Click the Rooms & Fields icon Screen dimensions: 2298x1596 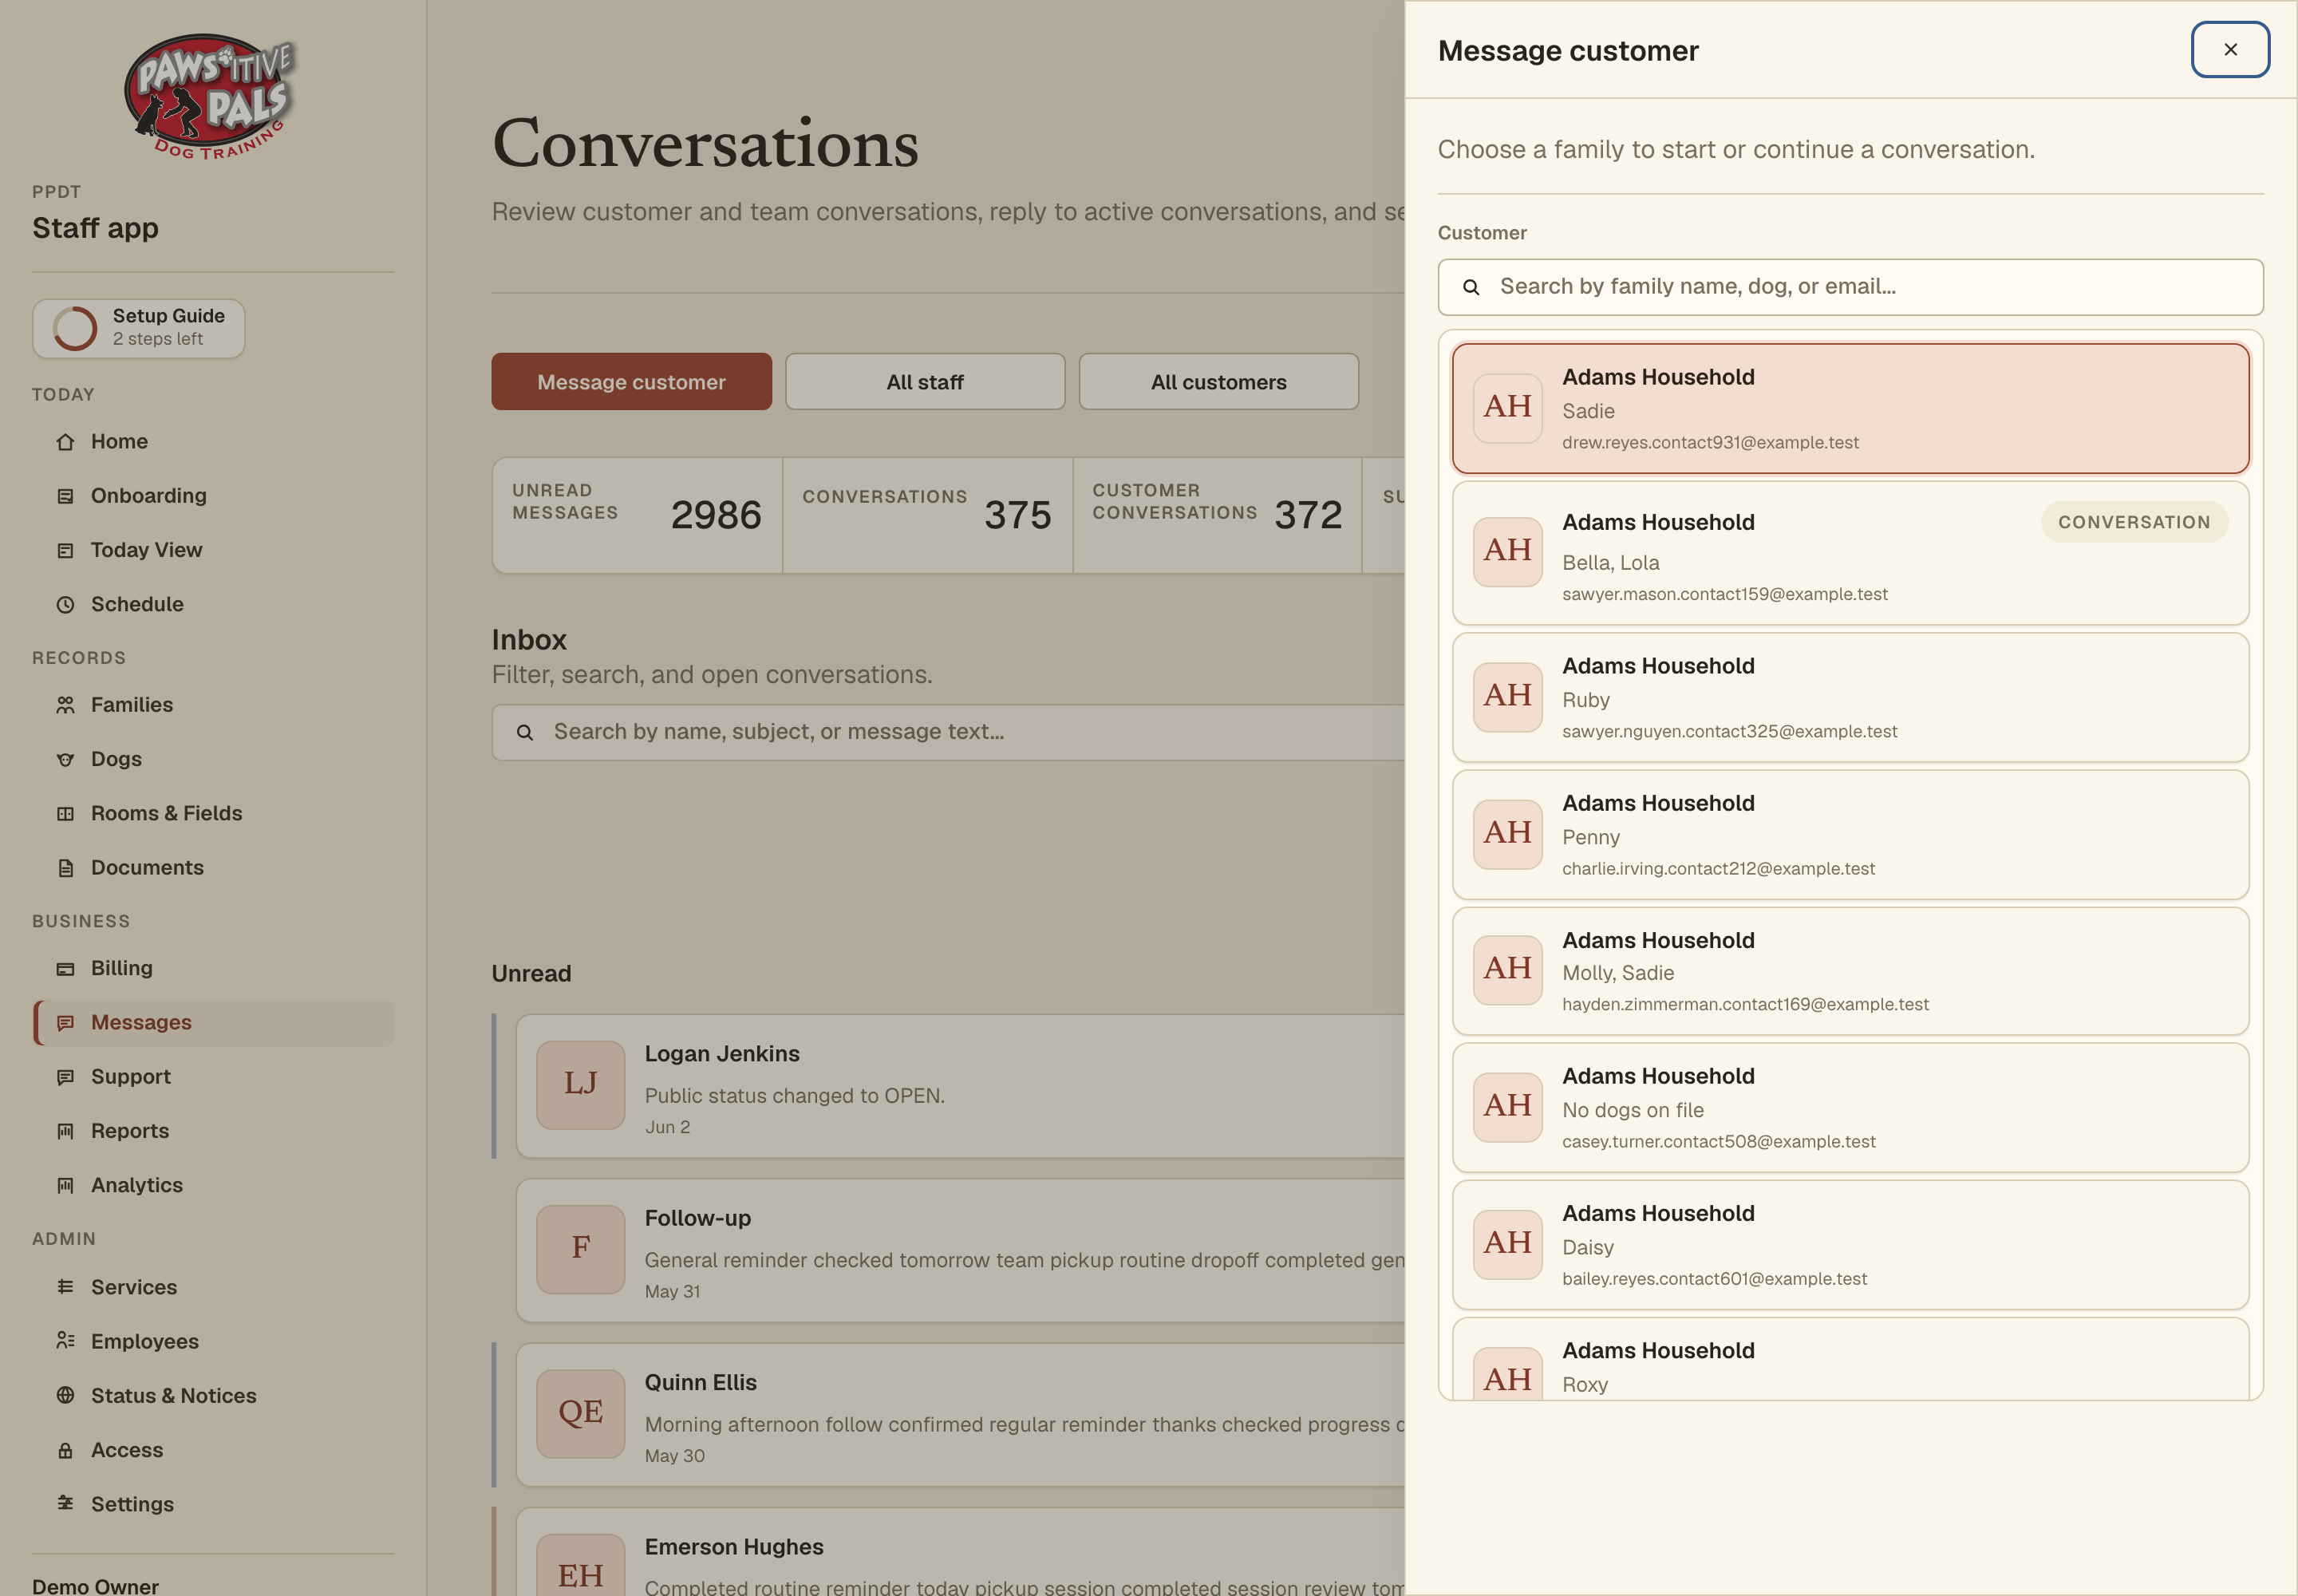pos(65,813)
